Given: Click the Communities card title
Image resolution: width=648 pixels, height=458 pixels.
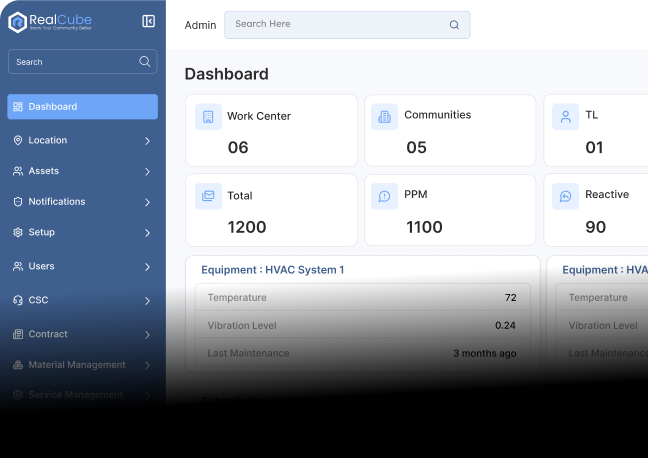Looking at the screenshot, I should (x=437, y=115).
